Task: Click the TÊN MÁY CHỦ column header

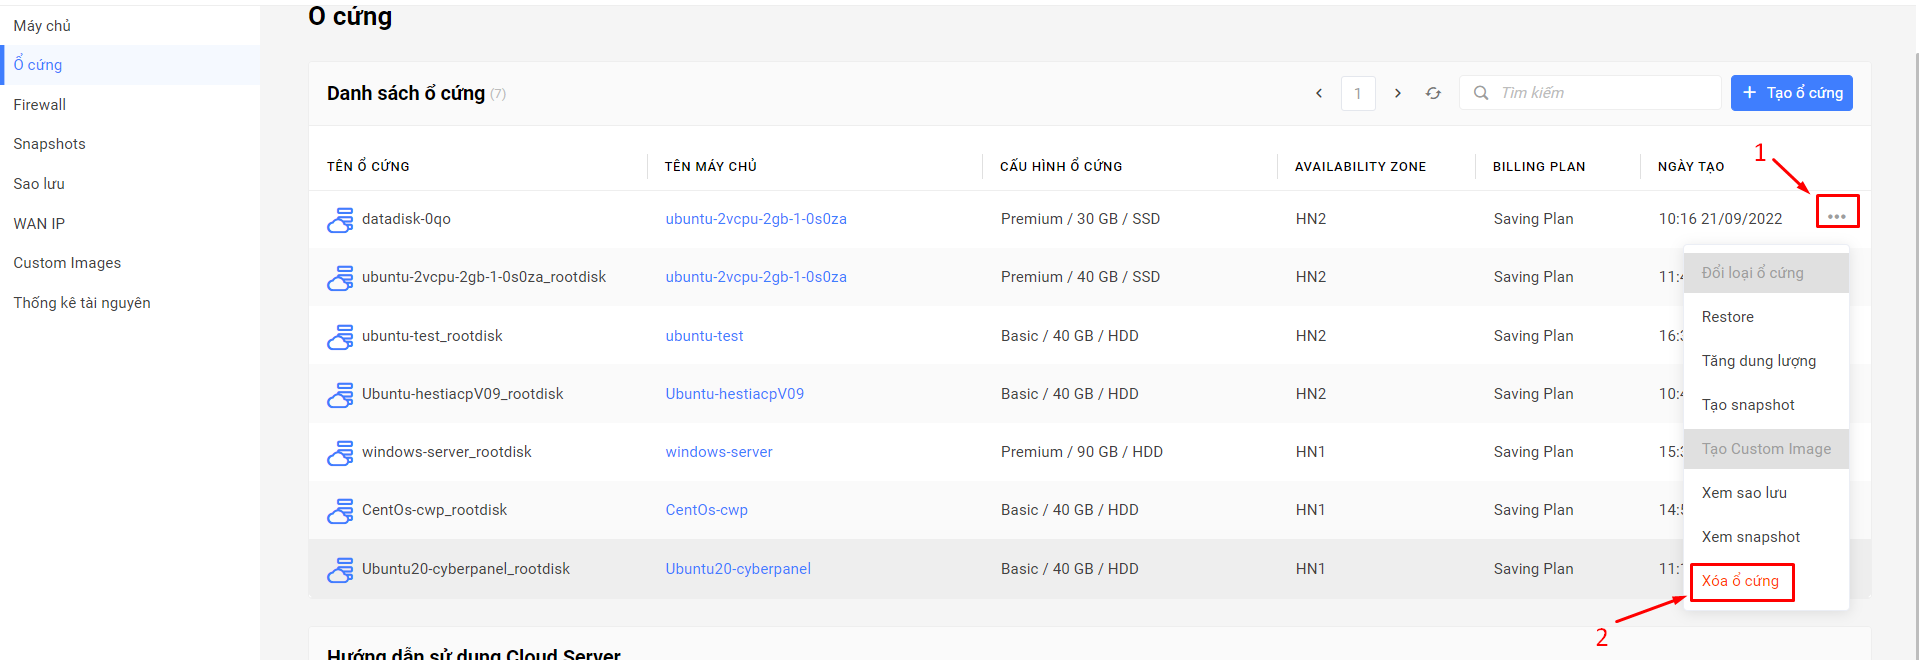Action: 711,166
